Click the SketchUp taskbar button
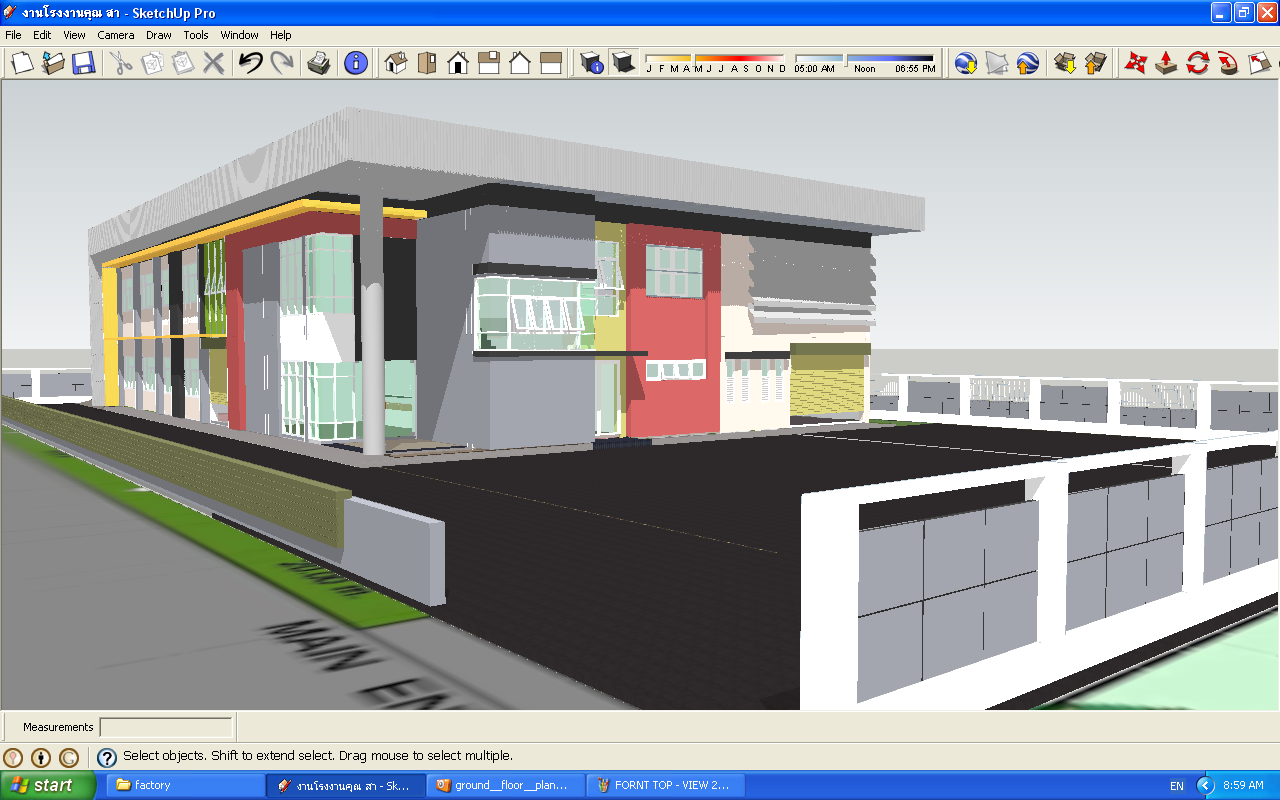Image resolution: width=1280 pixels, height=800 pixels. [x=346, y=785]
